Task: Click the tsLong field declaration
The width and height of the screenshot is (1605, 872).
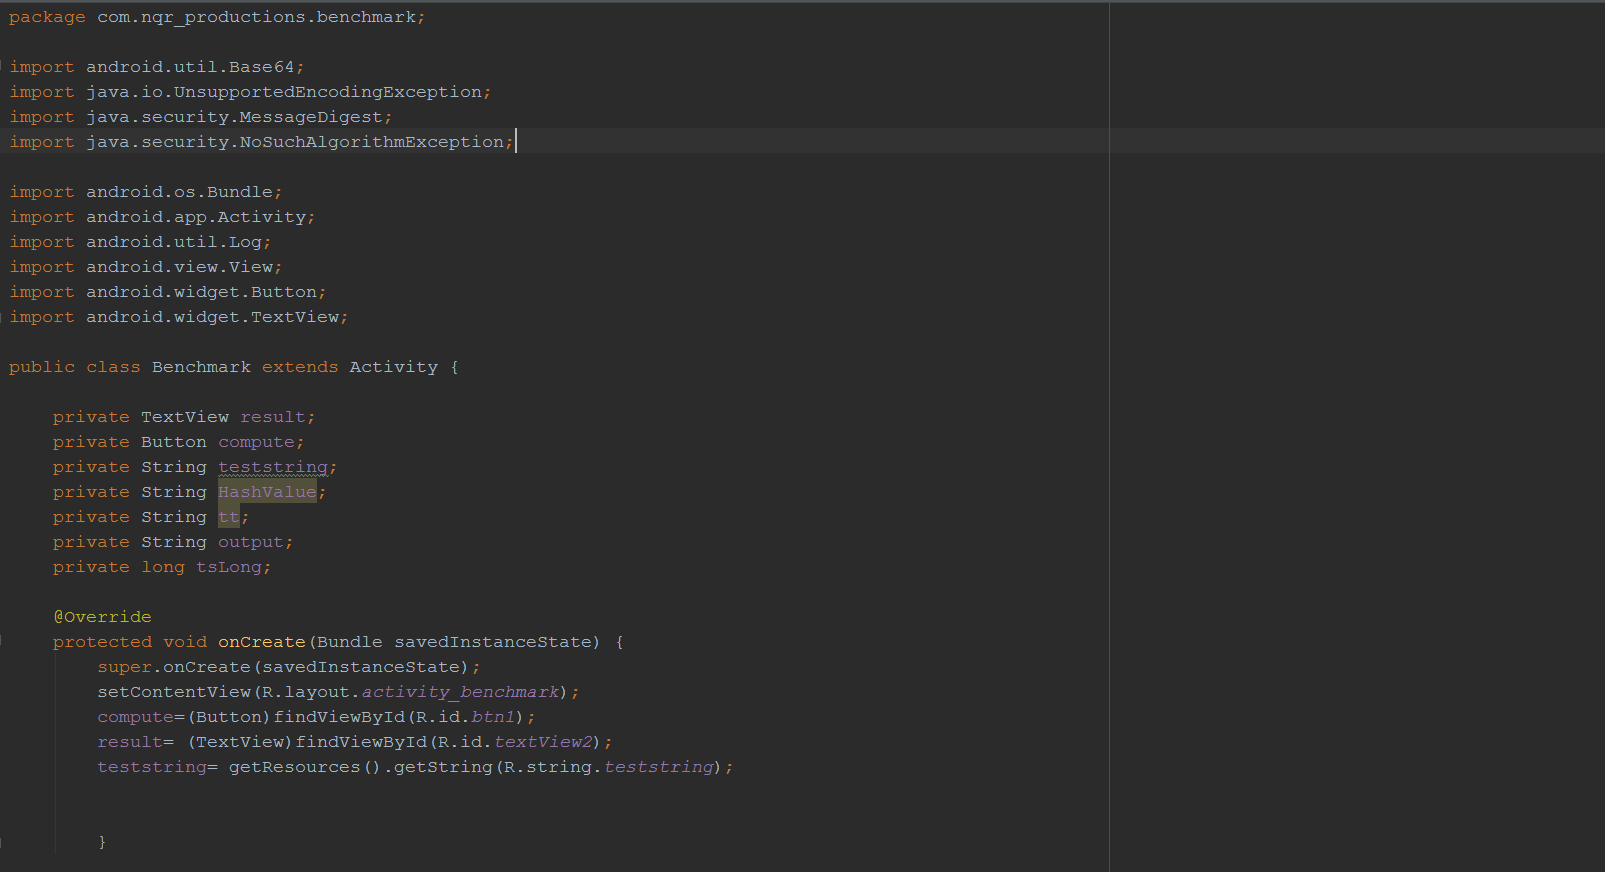Action: point(228,567)
